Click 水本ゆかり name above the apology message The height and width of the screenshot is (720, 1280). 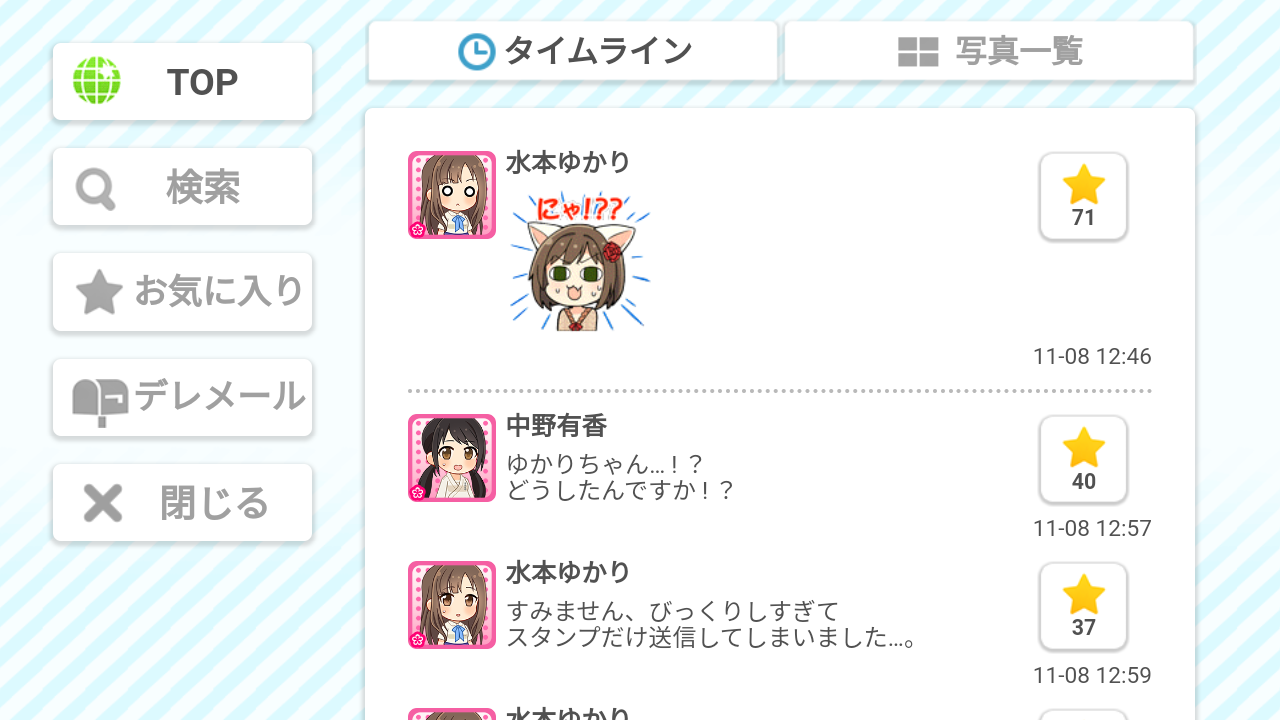tap(568, 573)
